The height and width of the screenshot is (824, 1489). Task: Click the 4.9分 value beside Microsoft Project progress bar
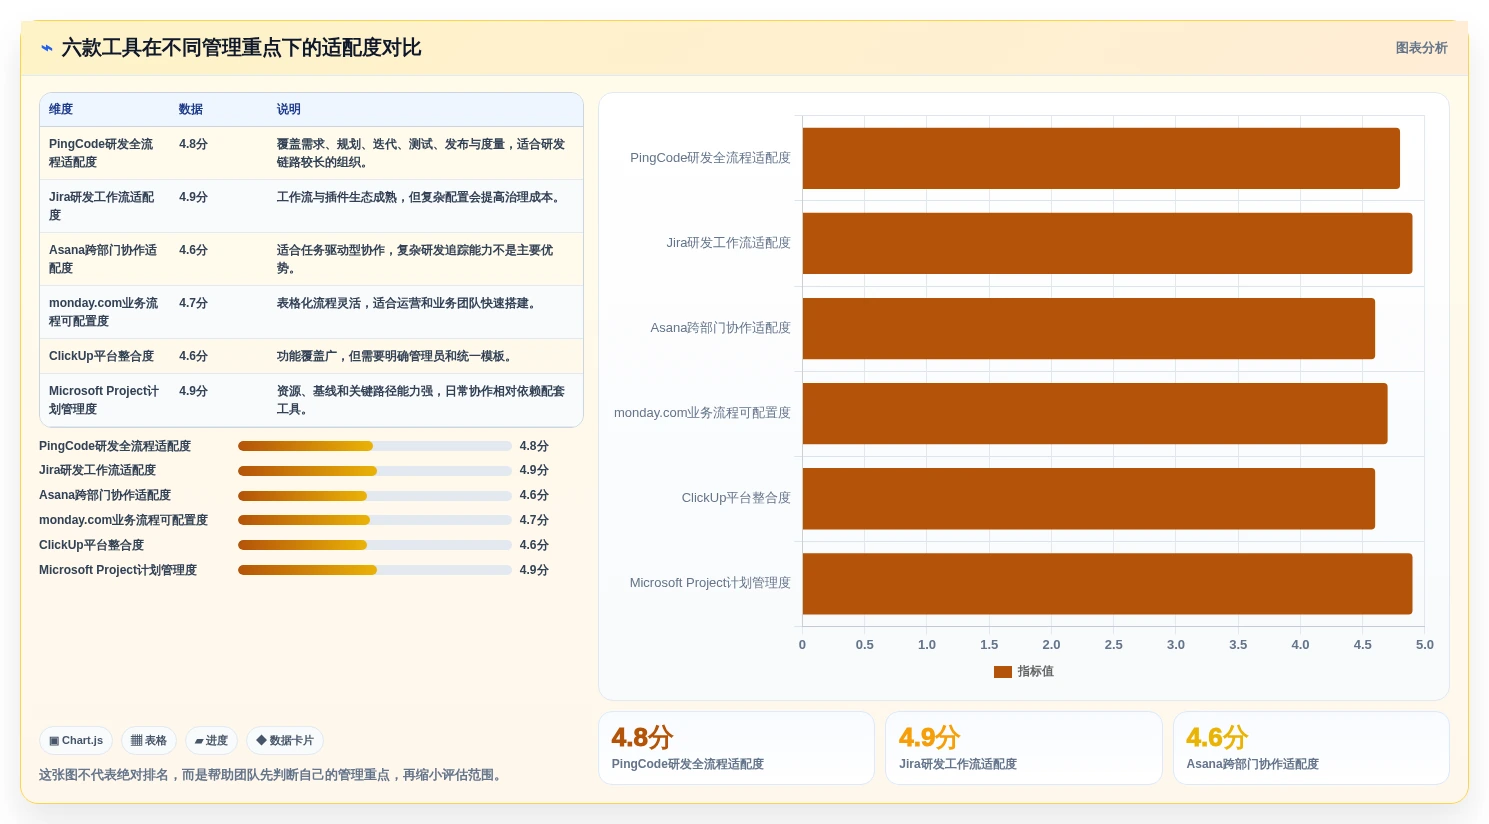[534, 570]
